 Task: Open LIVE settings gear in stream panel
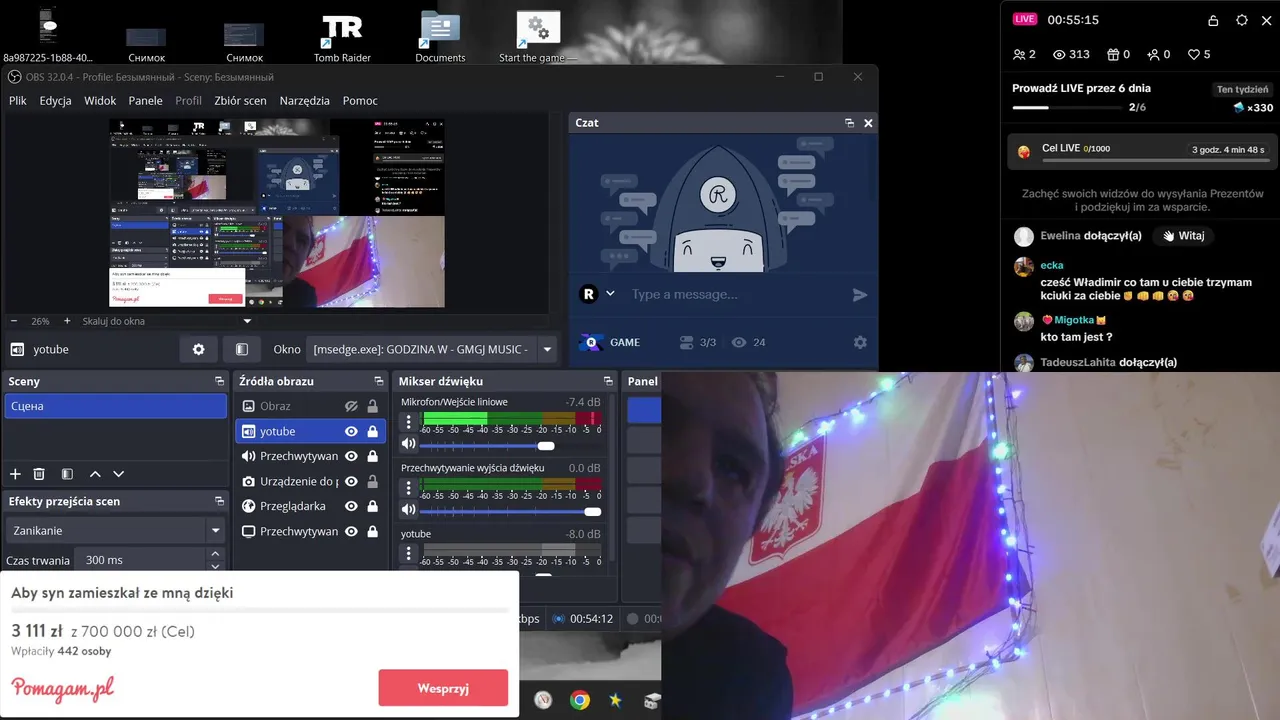tap(1242, 20)
